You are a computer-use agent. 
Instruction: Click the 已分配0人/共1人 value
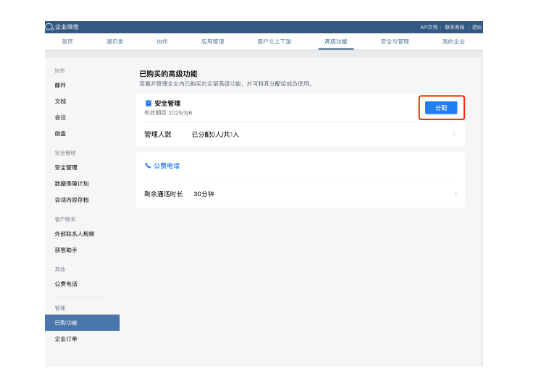coord(216,134)
